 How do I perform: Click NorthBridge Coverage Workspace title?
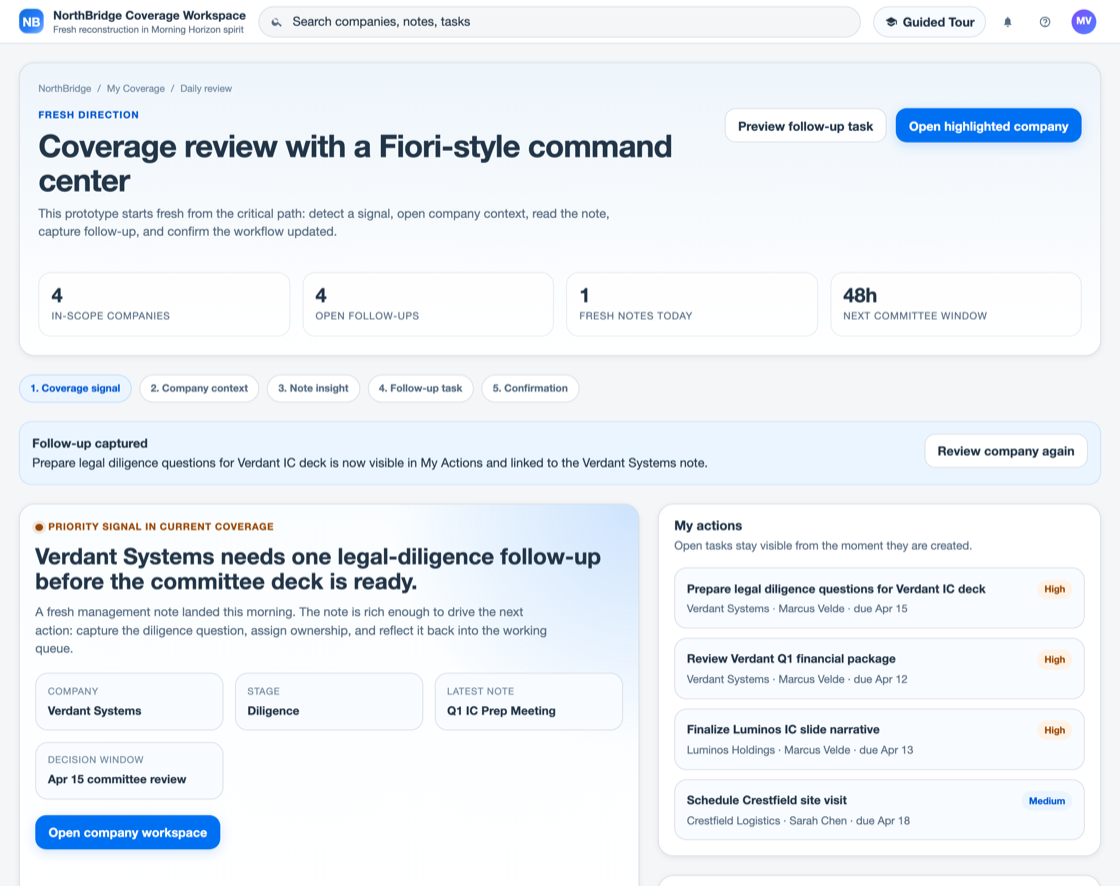(149, 15)
